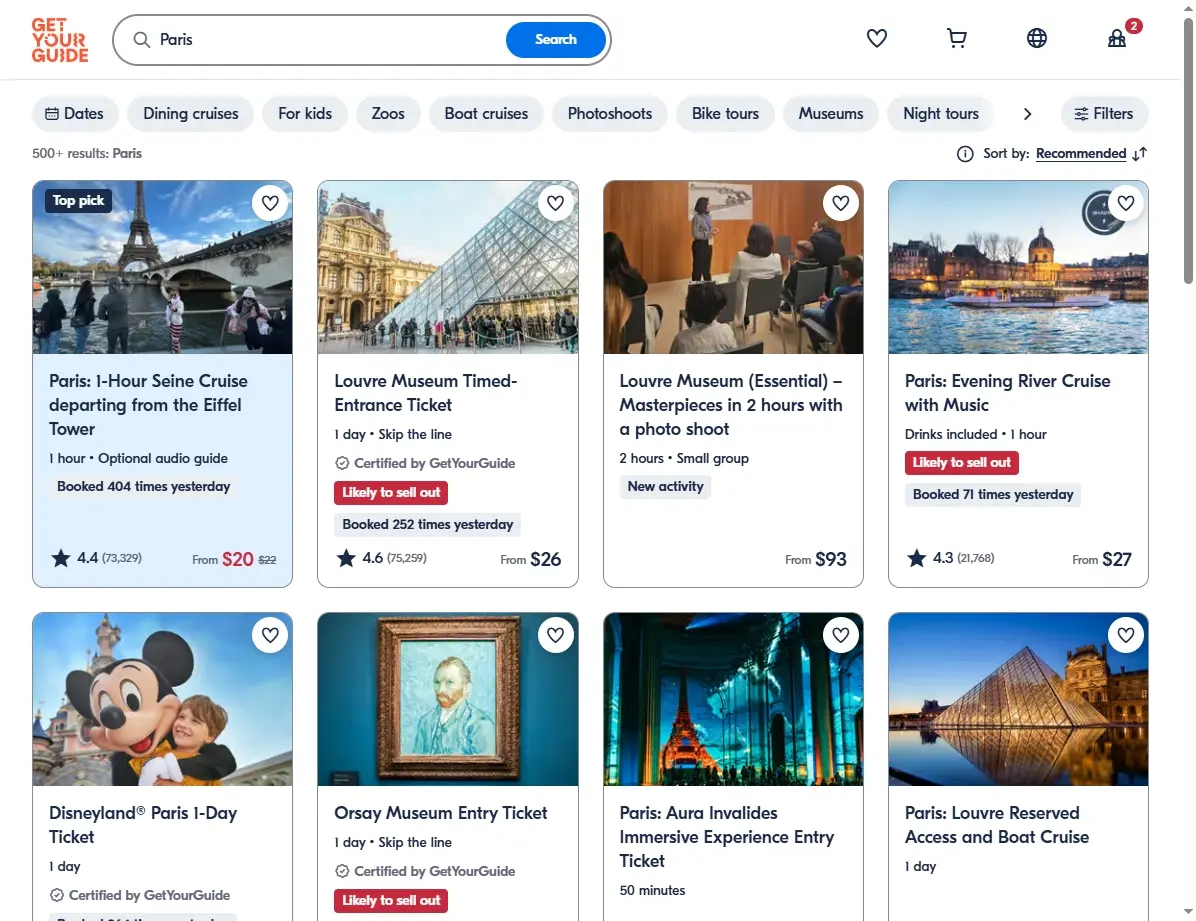Image resolution: width=1196 pixels, height=921 pixels.
Task: Open the Recommended sort dropdown
Action: [x=1081, y=153]
